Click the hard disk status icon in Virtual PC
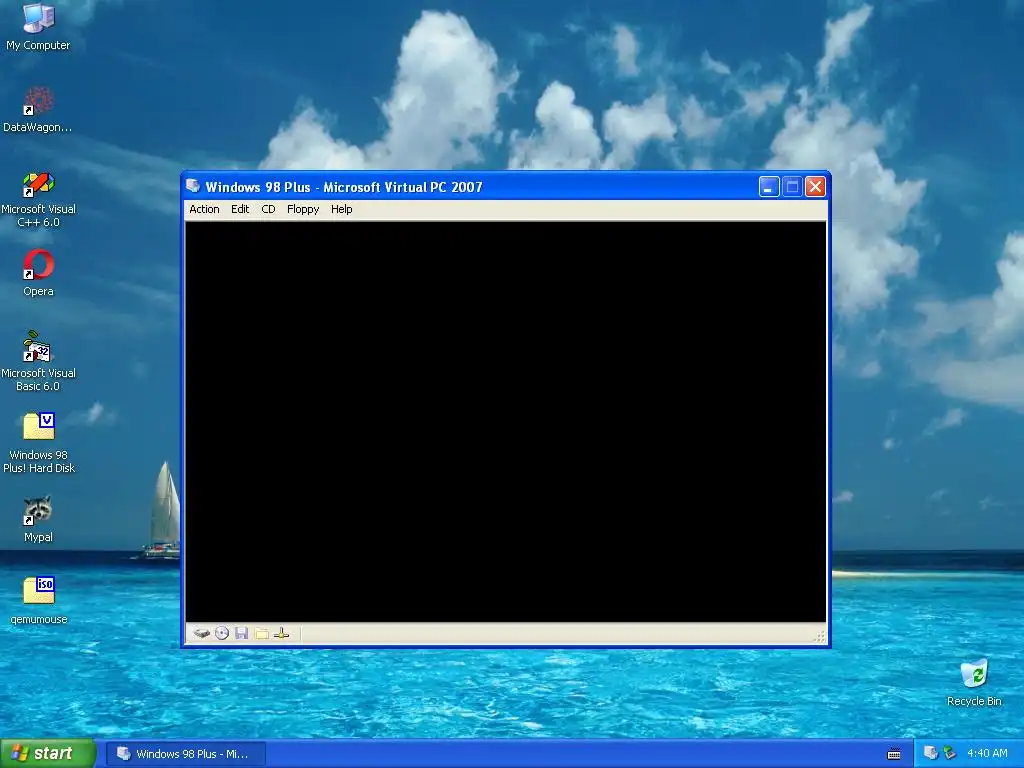Image resolution: width=1024 pixels, height=768 pixels. [x=202, y=633]
